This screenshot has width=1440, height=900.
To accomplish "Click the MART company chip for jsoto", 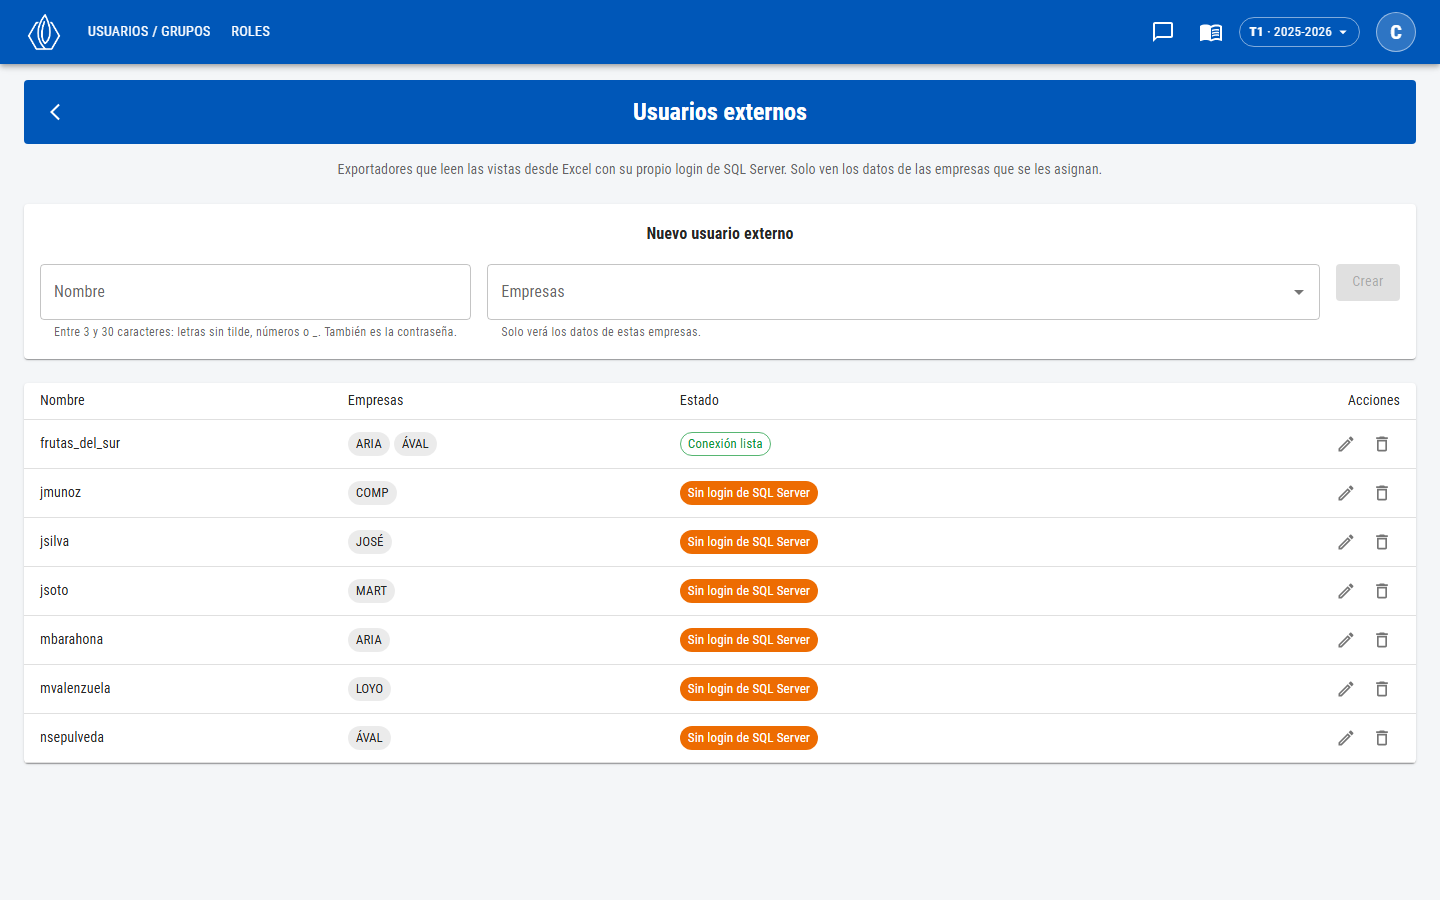I will coord(371,591).
